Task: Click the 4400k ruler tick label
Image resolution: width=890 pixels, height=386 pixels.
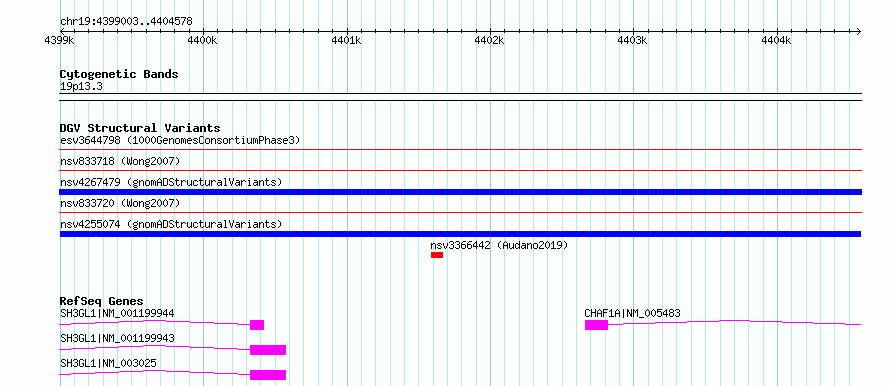Action: [203, 41]
